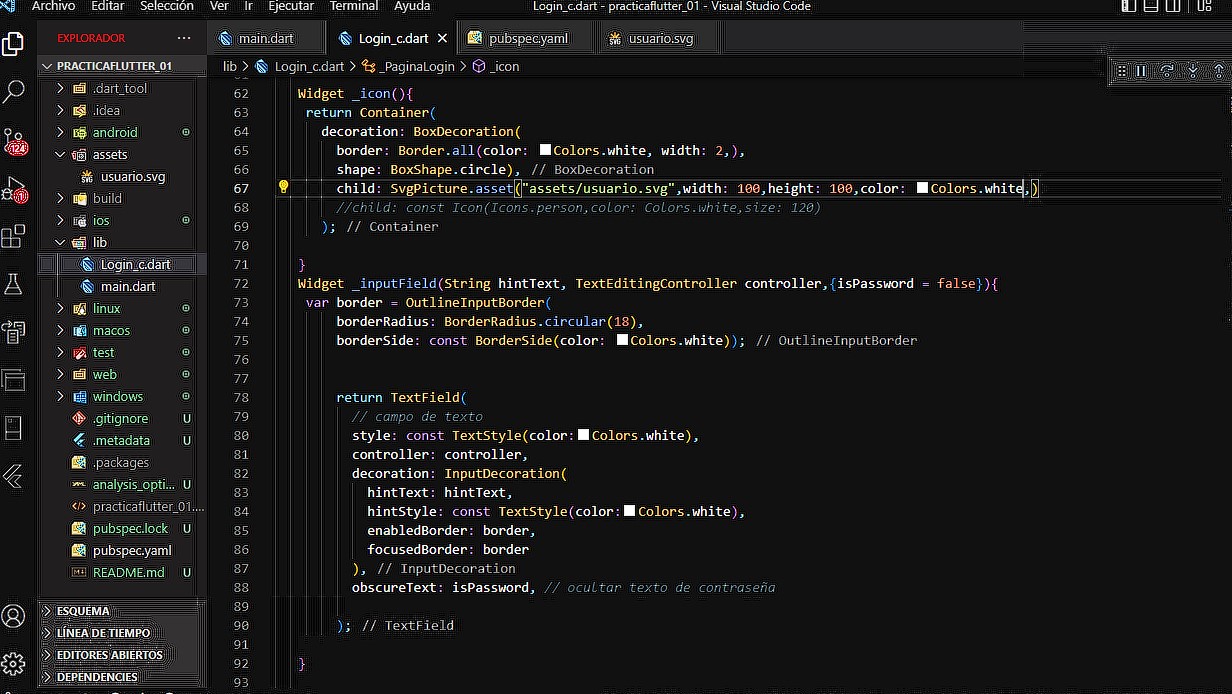
Task: Close the Login_c.dart tab
Action: point(442,39)
